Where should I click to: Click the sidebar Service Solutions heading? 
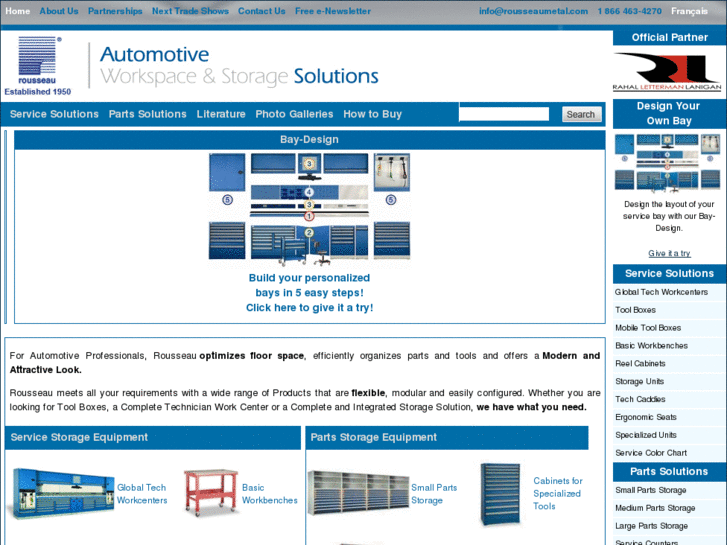coord(669,274)
